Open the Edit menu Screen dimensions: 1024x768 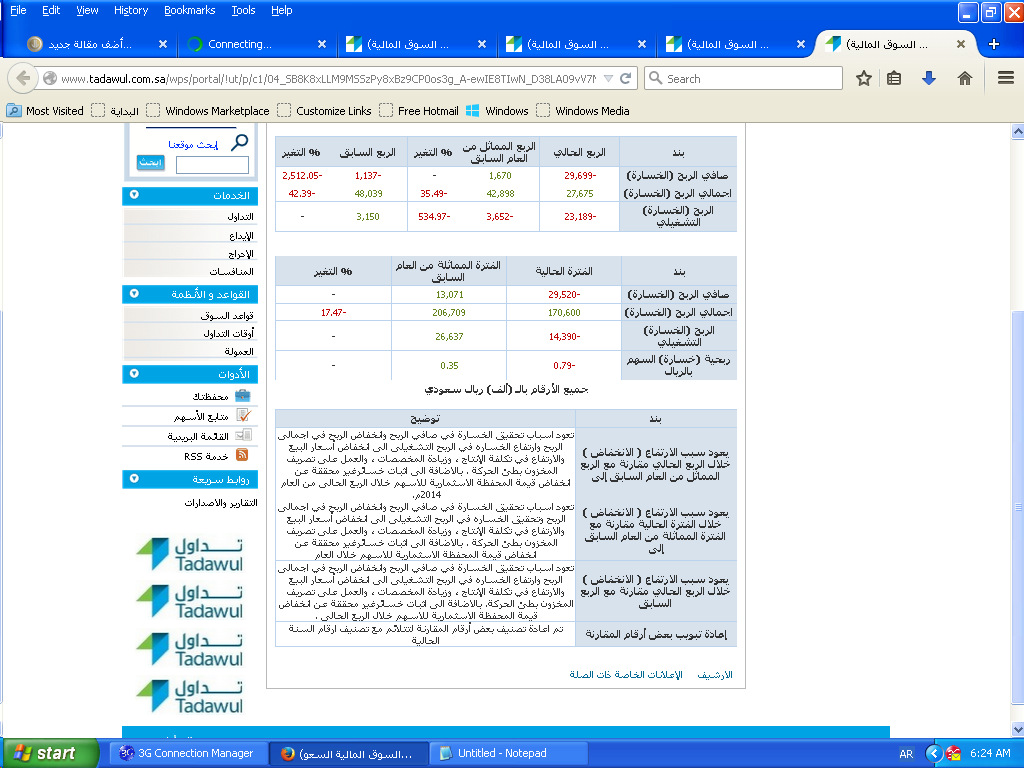[x=51, y=10]
